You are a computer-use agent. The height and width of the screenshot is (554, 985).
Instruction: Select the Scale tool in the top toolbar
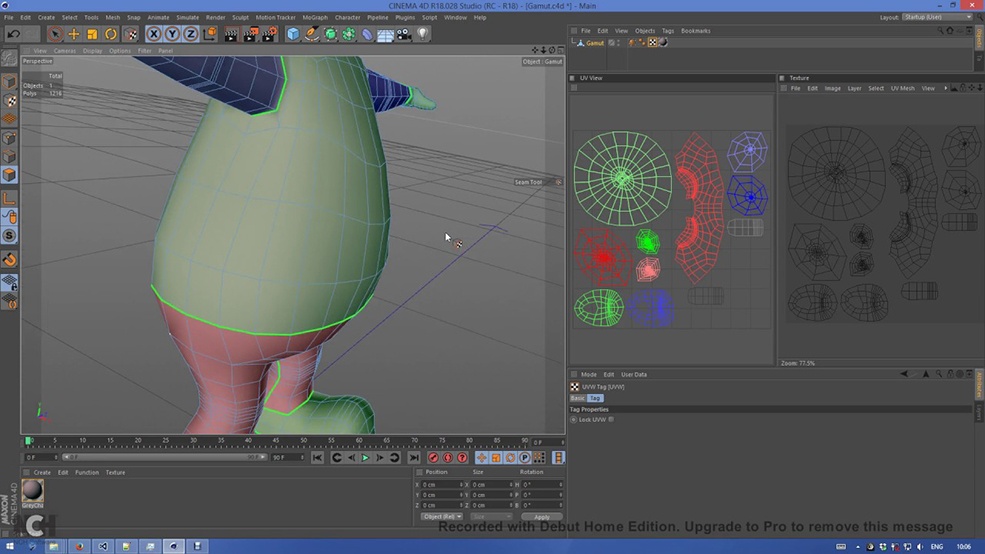pyautogui.click(x=92, y=34)
